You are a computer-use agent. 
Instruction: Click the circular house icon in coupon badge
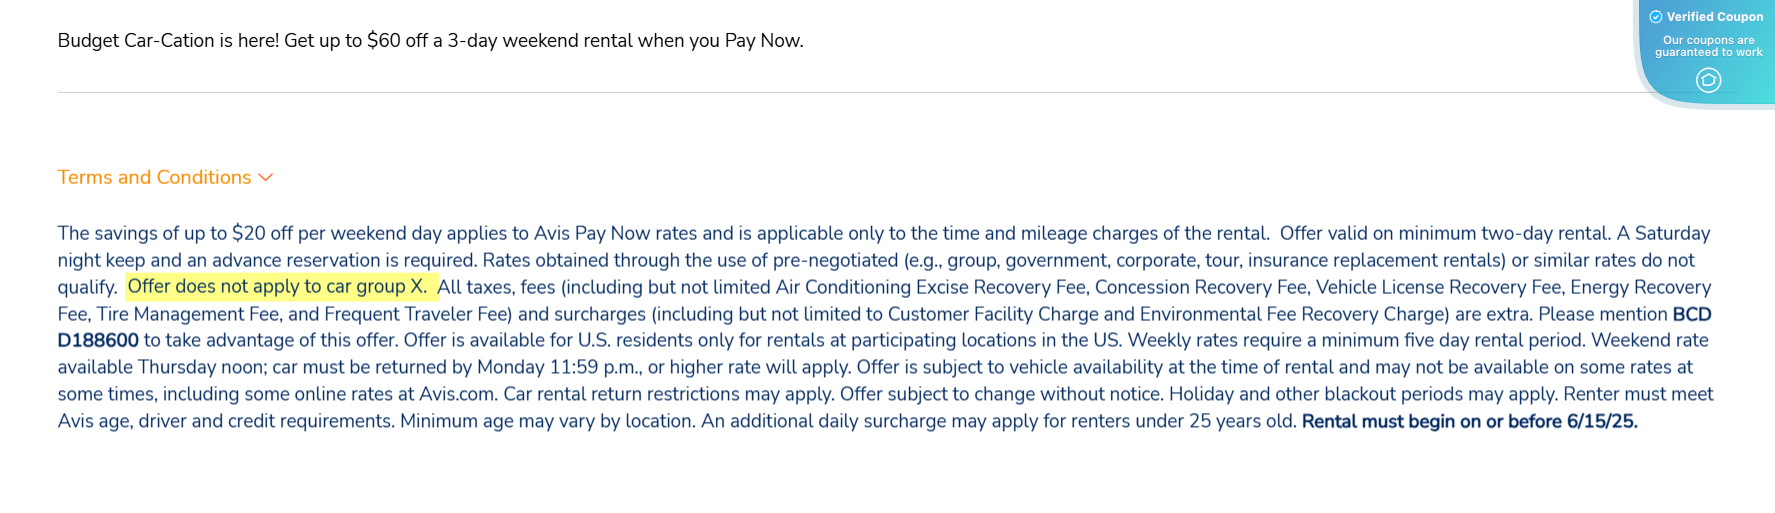1708,80
